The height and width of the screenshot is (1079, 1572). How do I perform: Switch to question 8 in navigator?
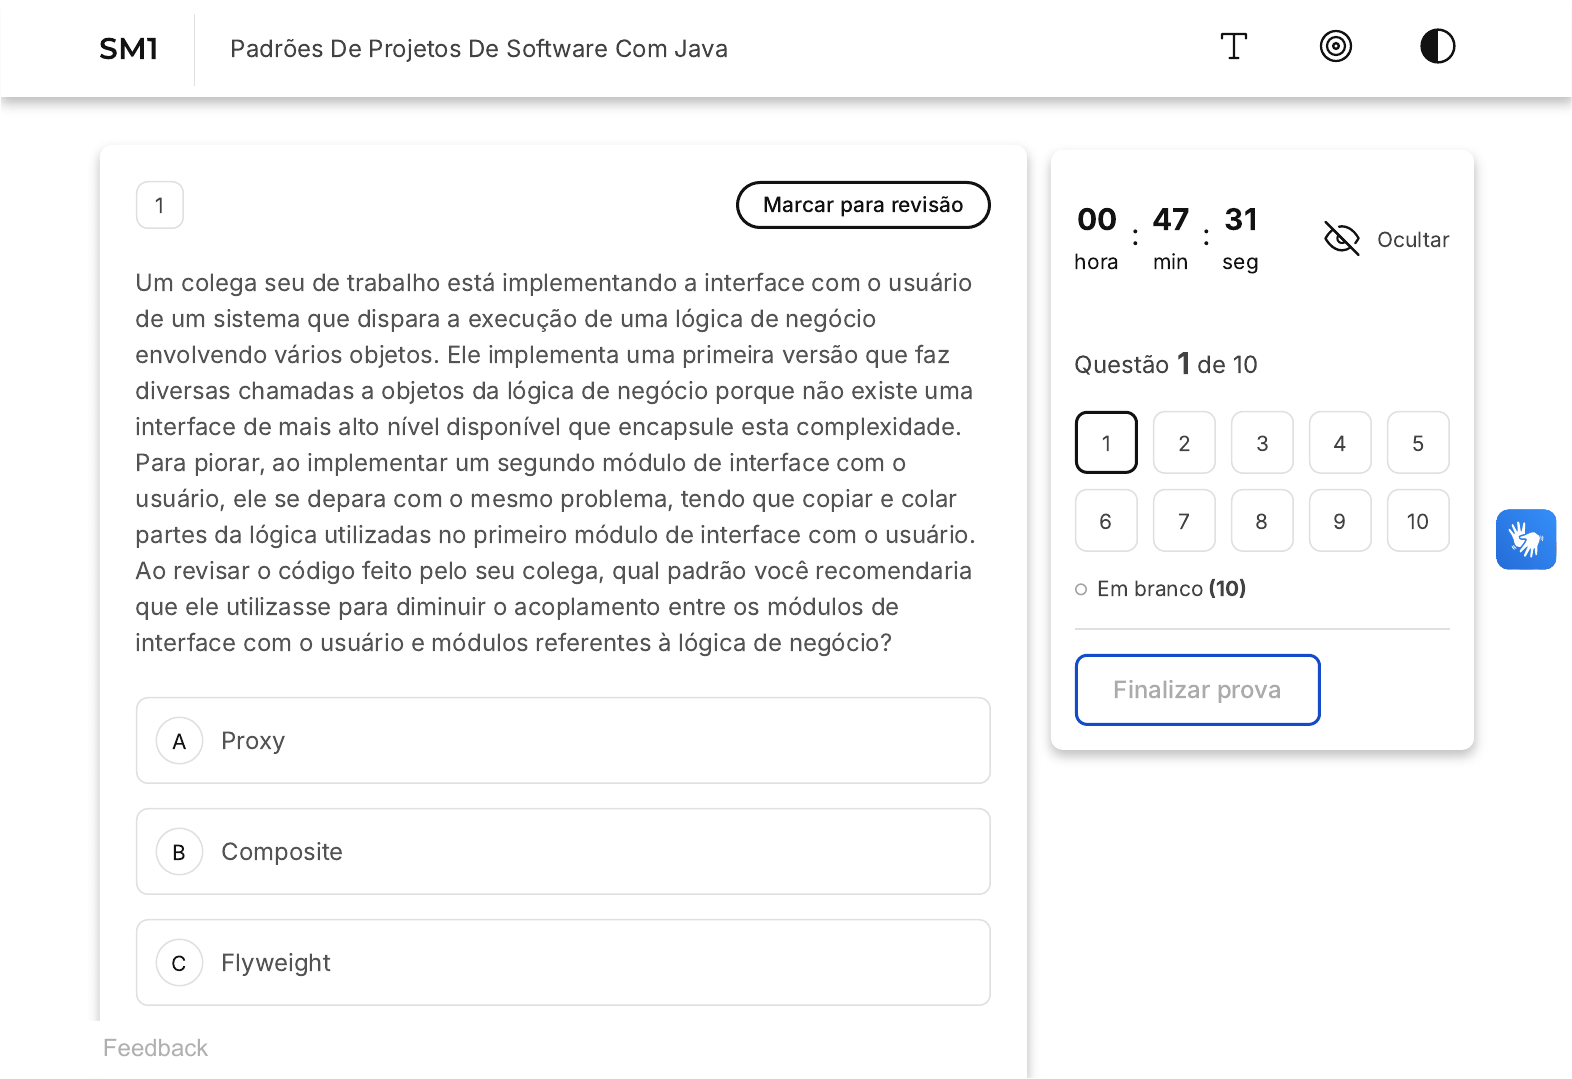pos(1262,521)
